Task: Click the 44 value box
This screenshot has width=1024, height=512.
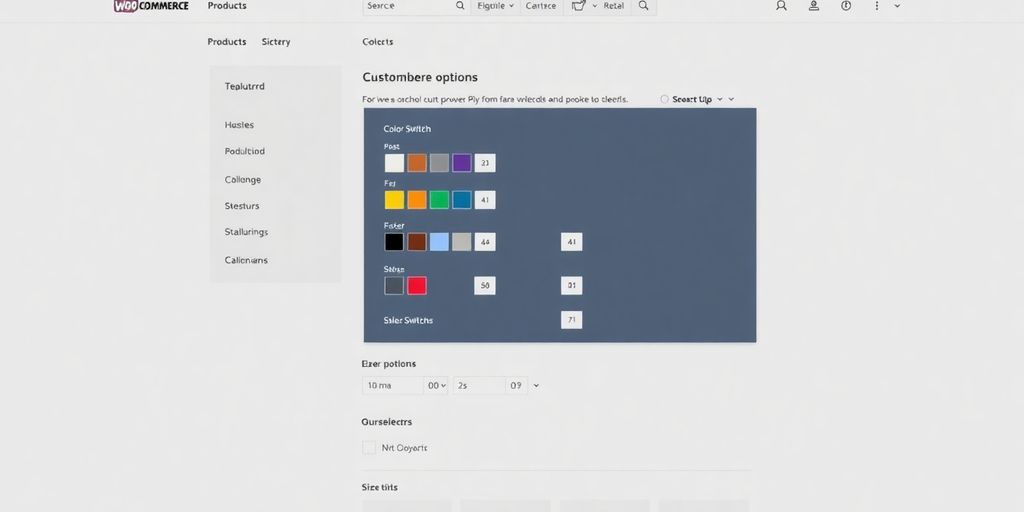Action: coord(485,242)
